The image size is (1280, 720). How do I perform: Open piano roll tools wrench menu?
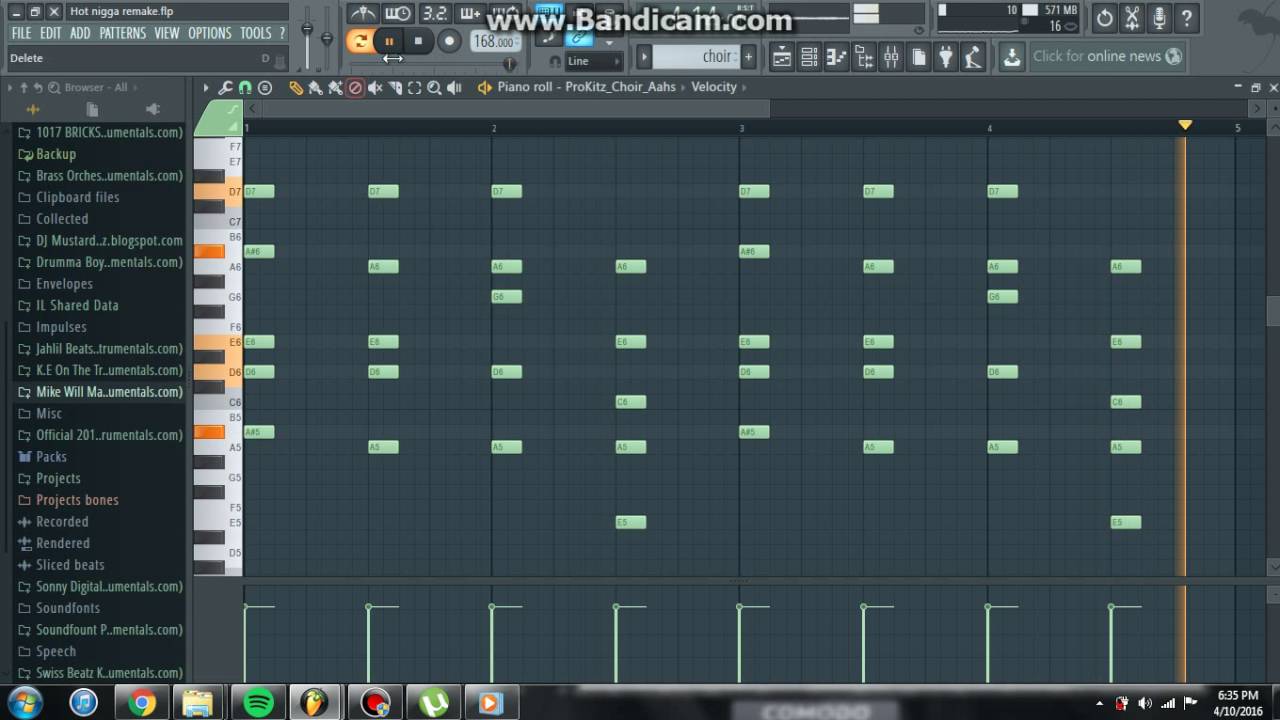click(x=226, y=88)
